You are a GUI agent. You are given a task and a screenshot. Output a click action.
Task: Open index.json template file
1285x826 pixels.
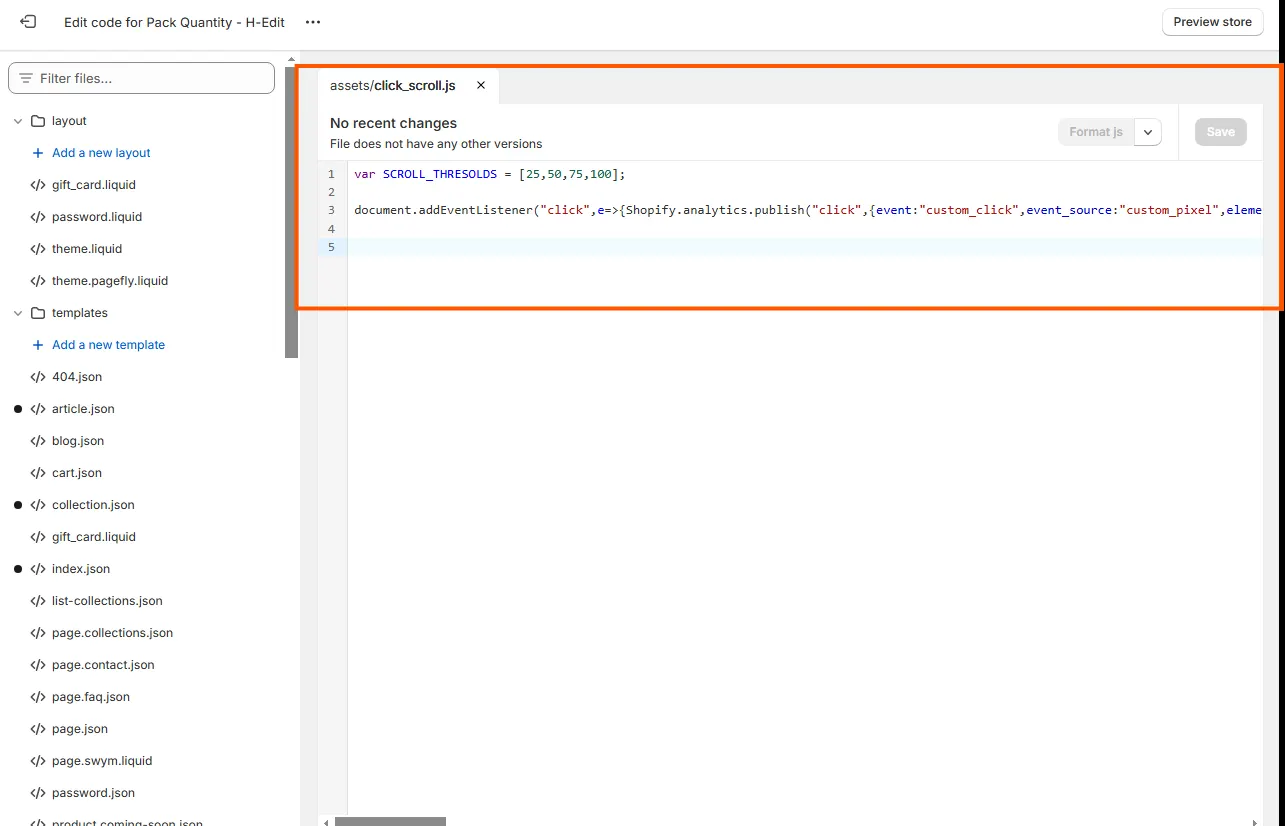point(81,569)
